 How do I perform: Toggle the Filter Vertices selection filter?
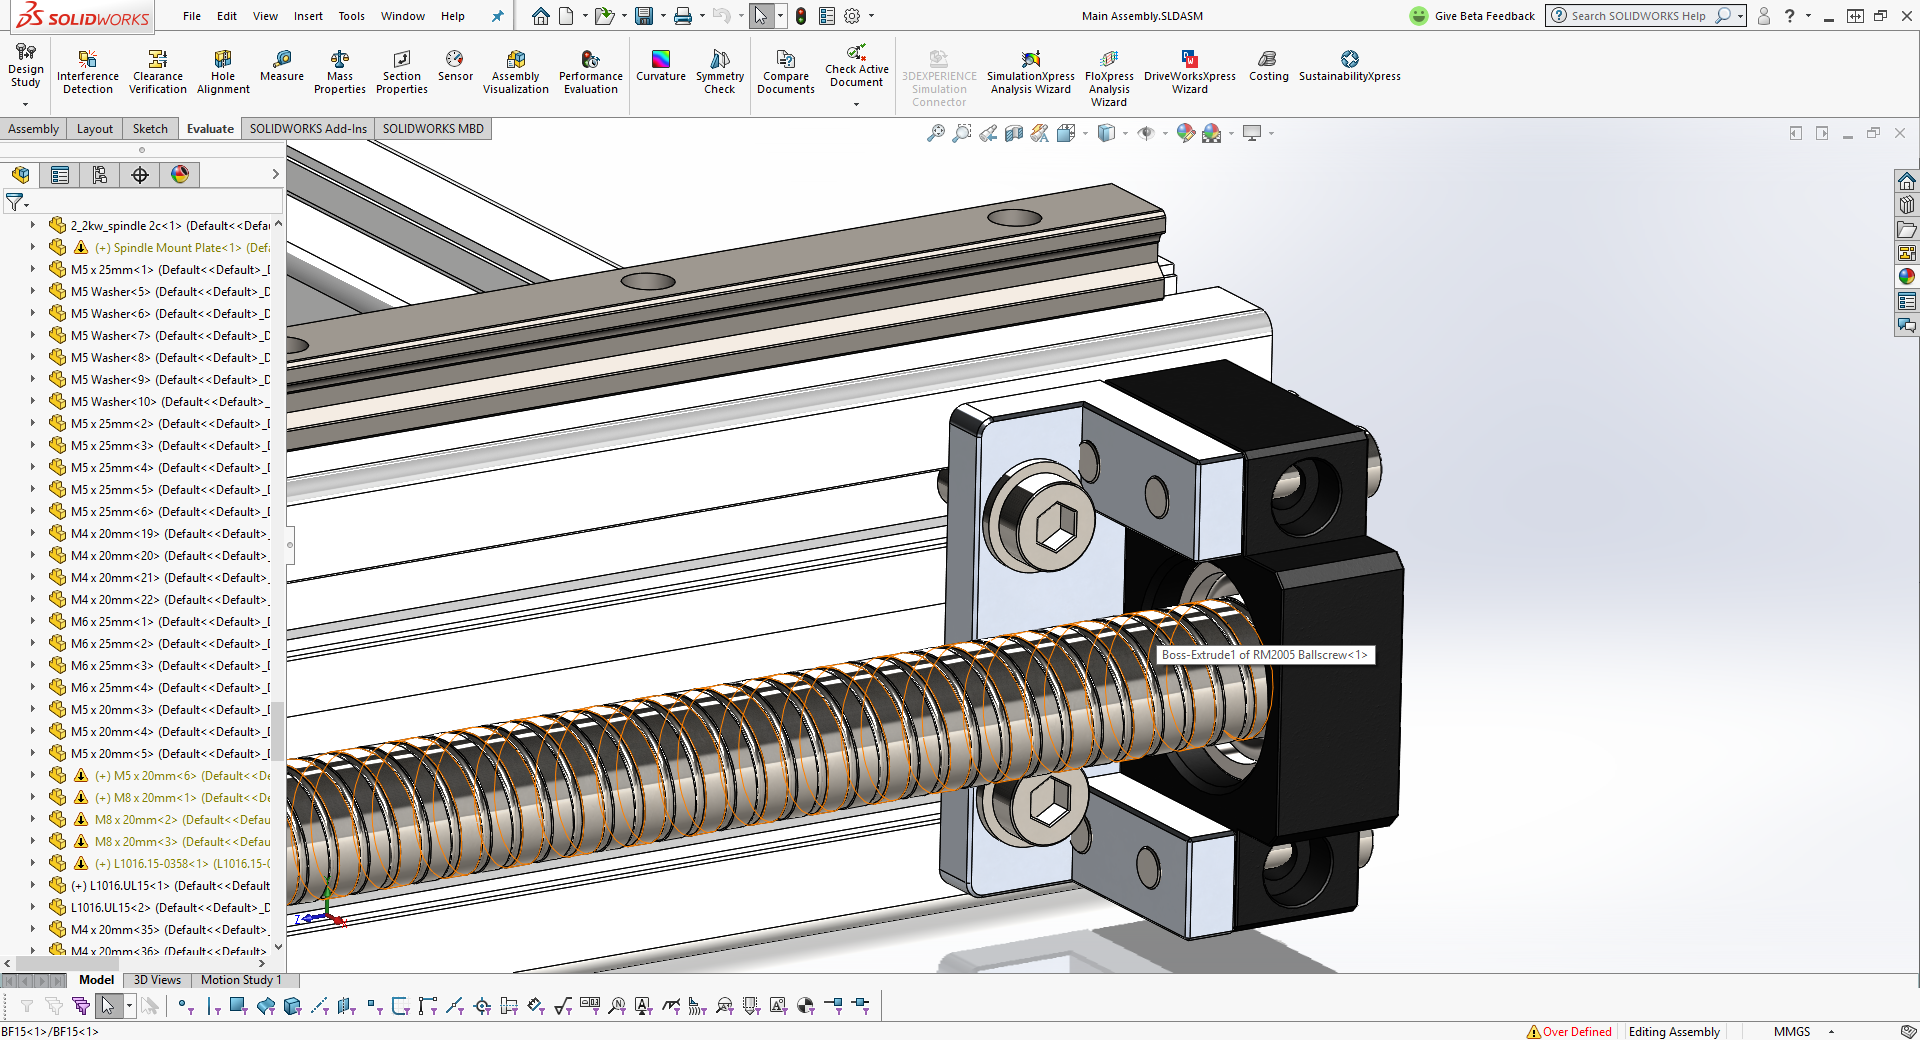(x=184, y=1006)
